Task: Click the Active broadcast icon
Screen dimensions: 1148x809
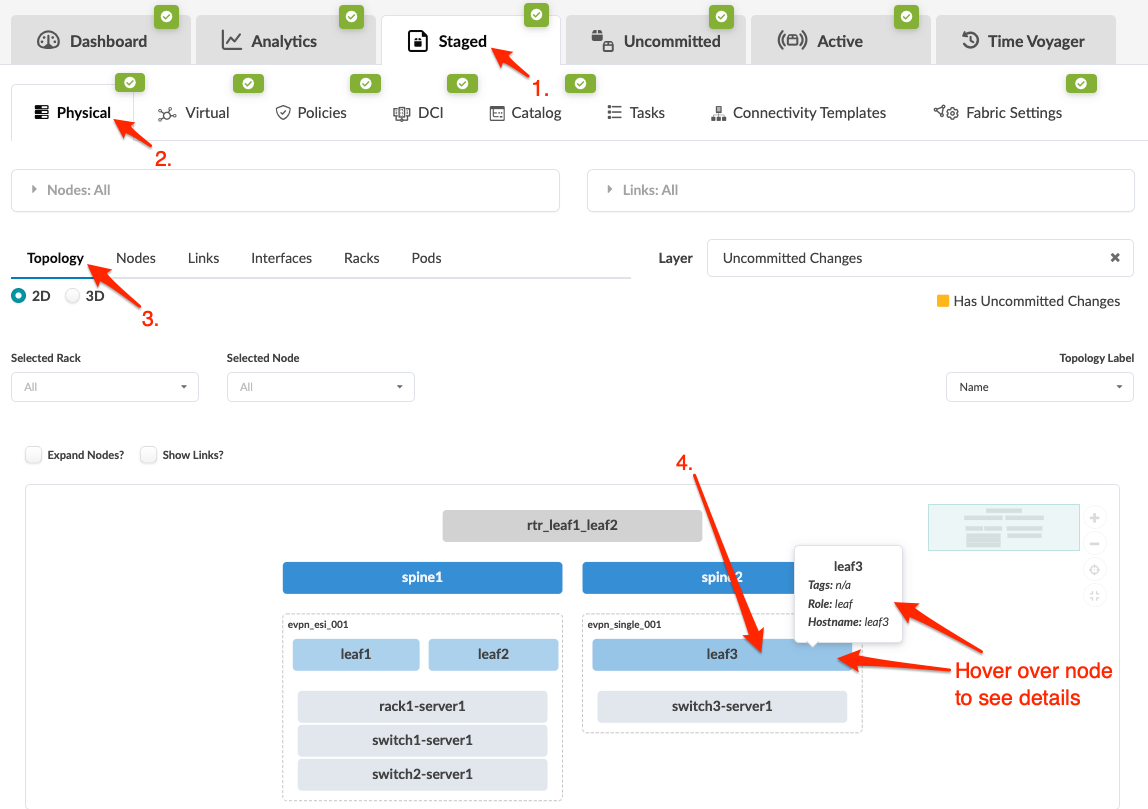Action: 792,40
